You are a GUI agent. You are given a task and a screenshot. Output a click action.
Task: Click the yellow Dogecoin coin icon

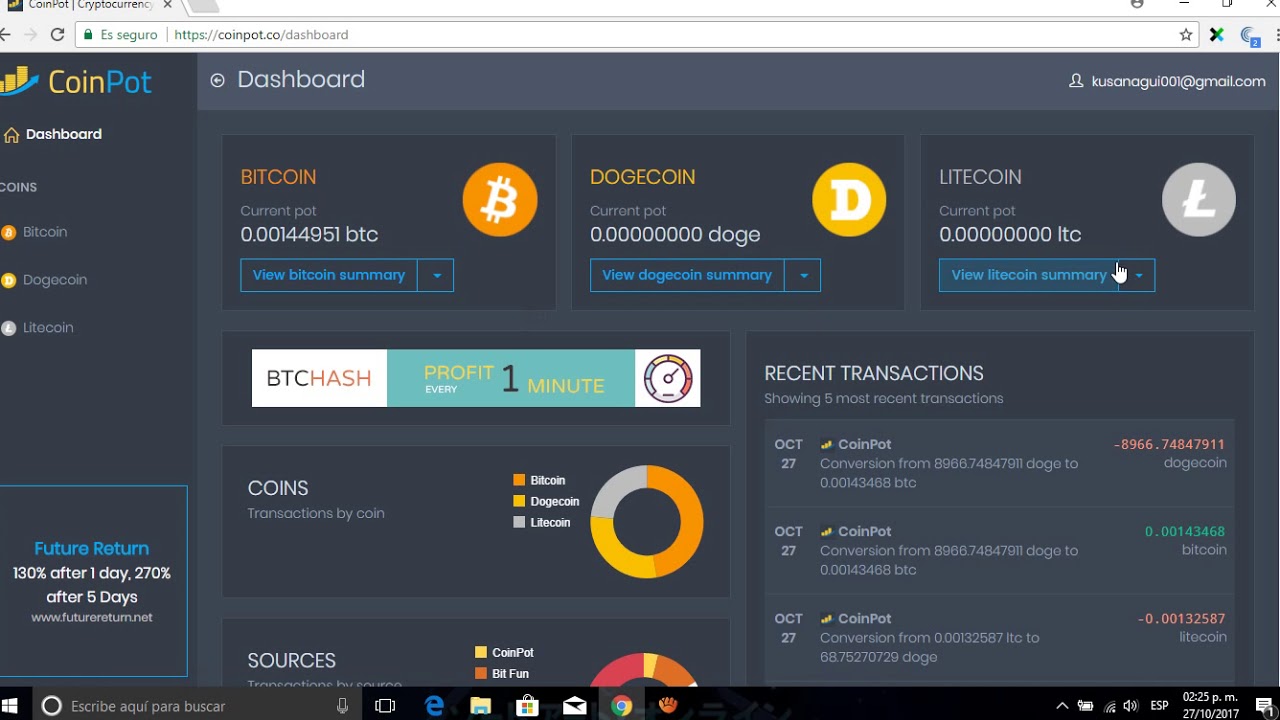click(849, 200)
